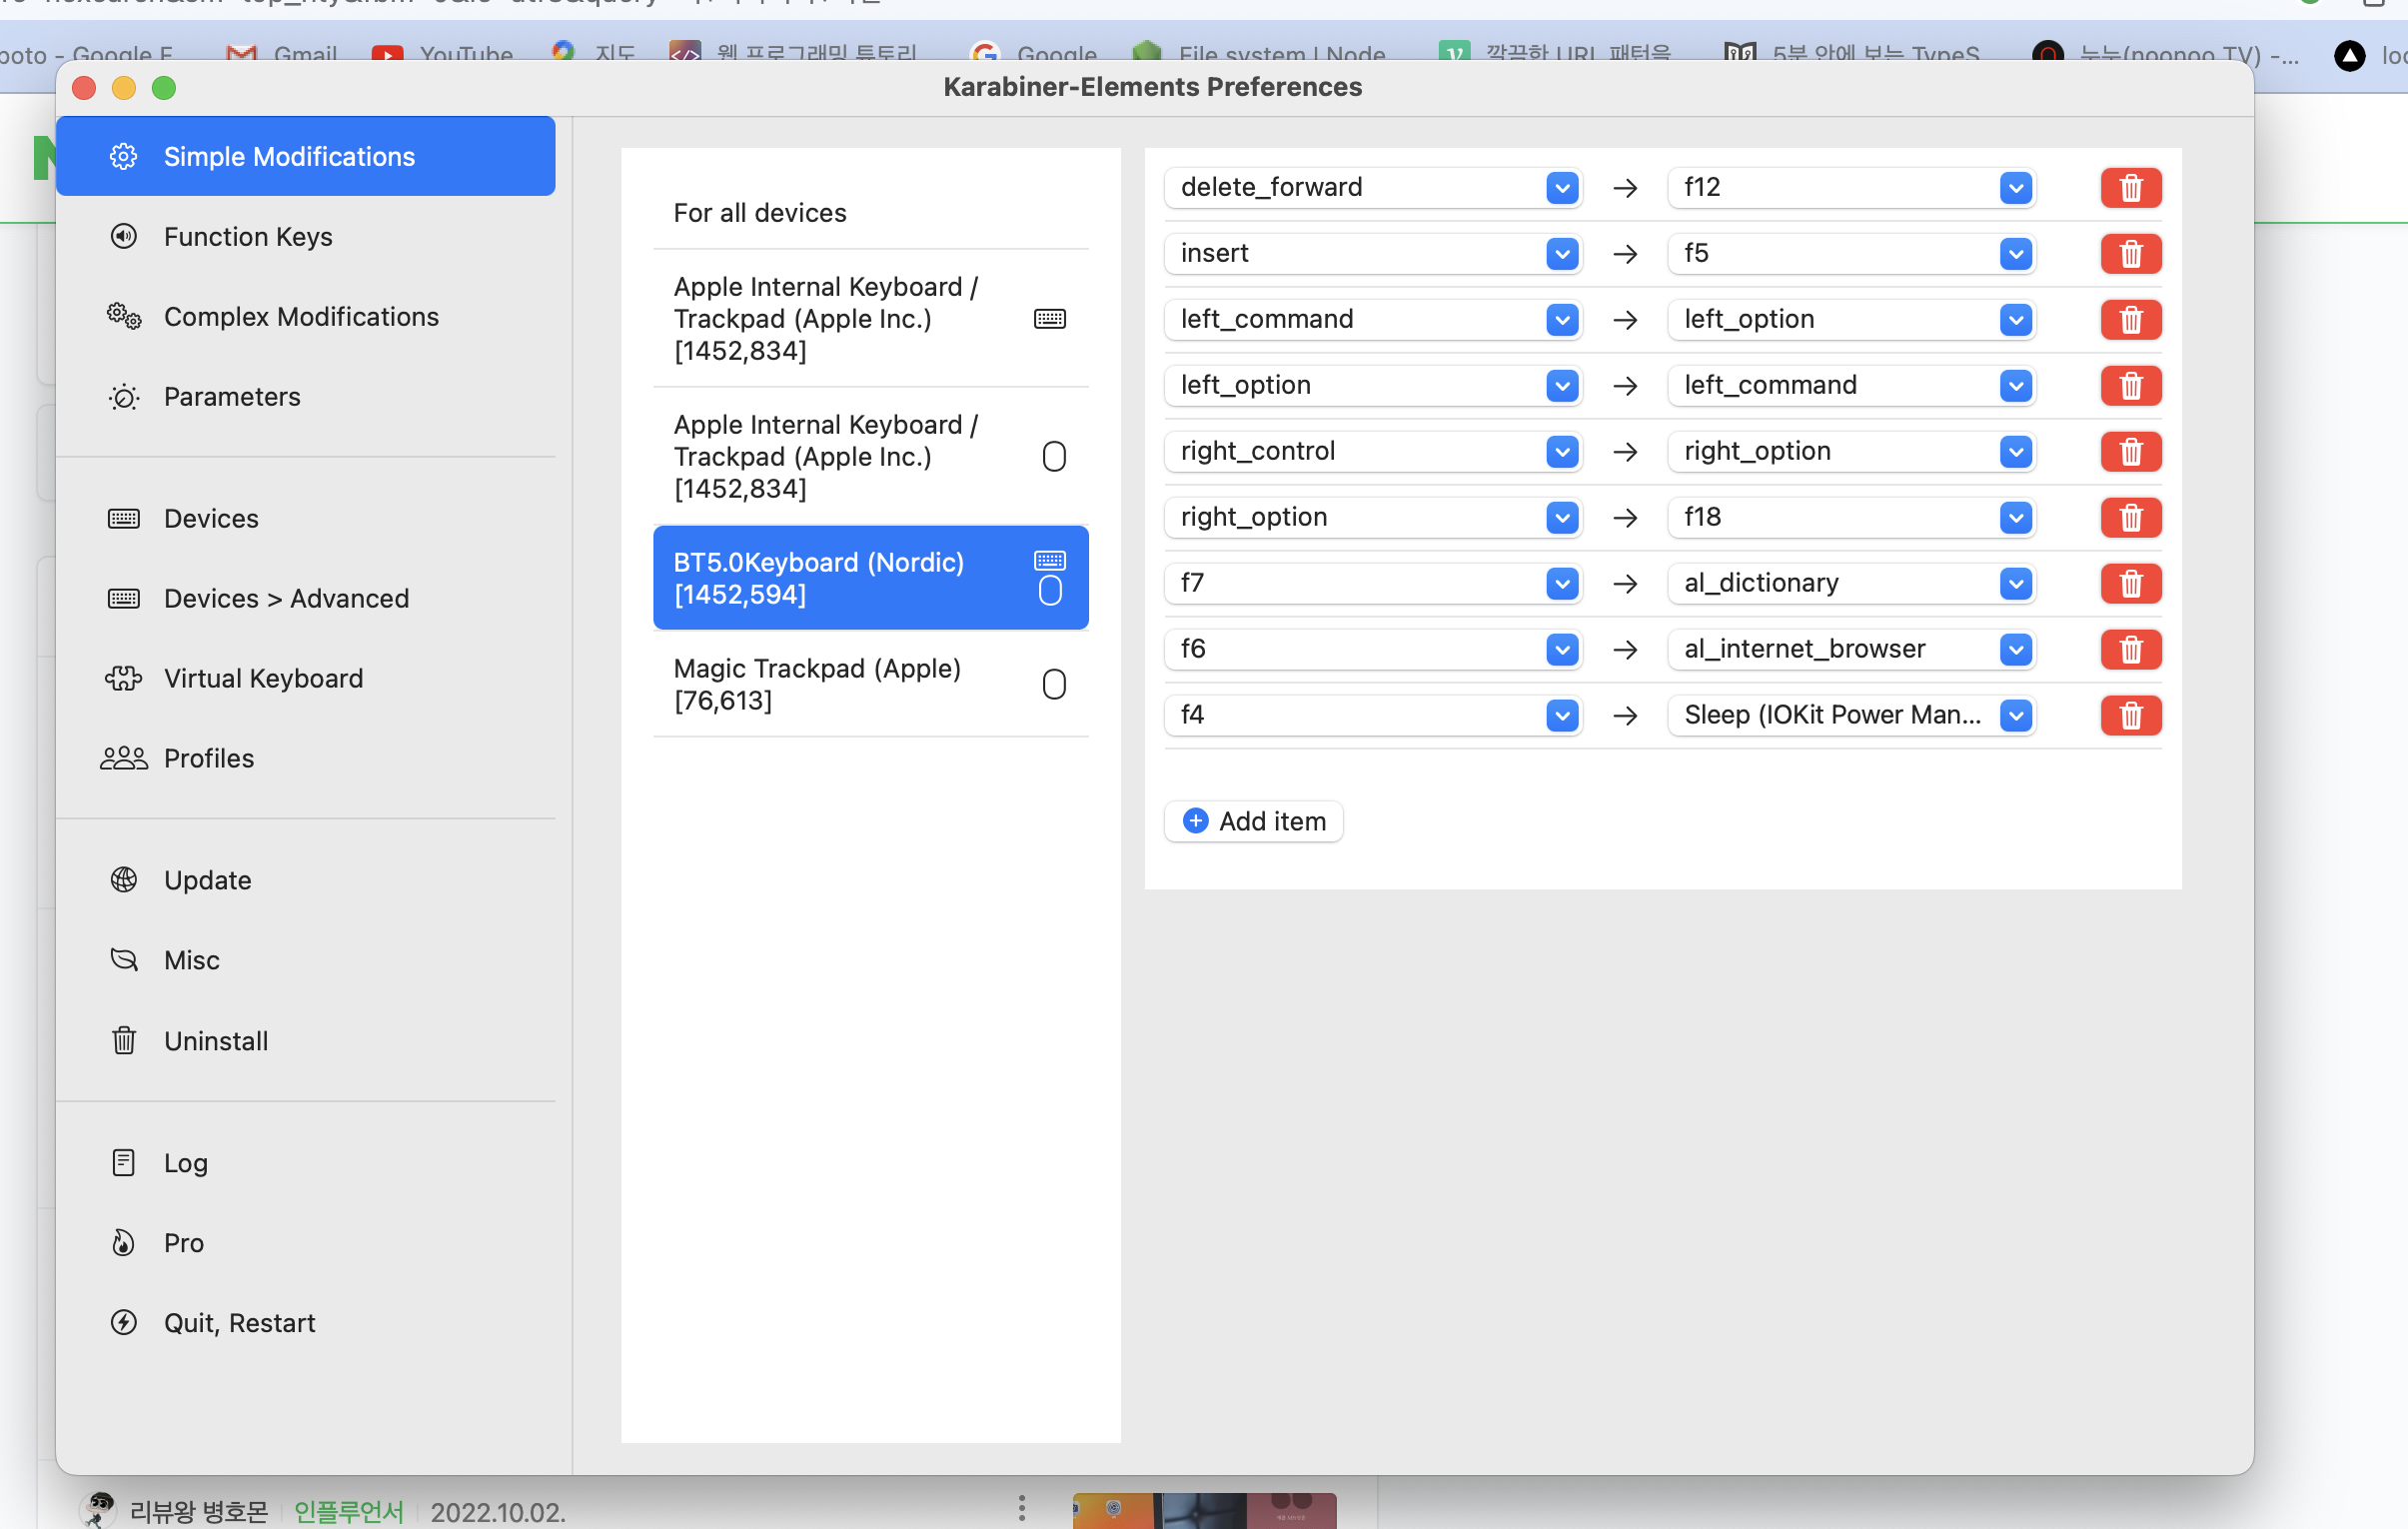Delete the f4 to Sleep mapping

point(2130,715)
